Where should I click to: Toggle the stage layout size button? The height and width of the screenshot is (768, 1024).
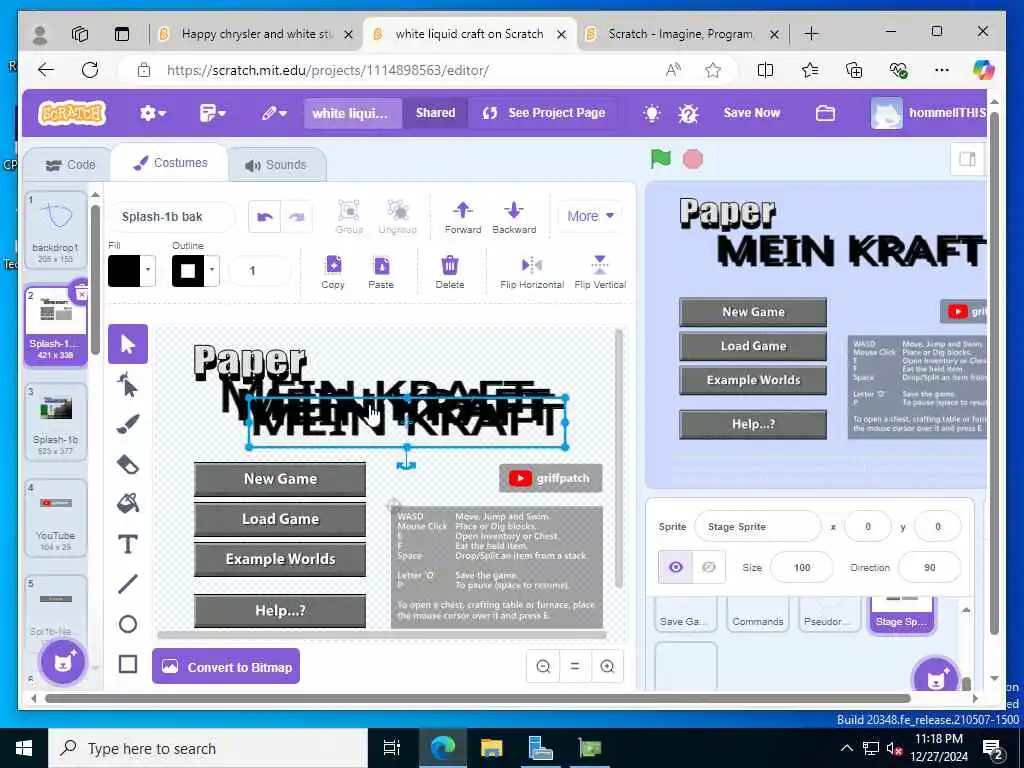coord(967,159)
